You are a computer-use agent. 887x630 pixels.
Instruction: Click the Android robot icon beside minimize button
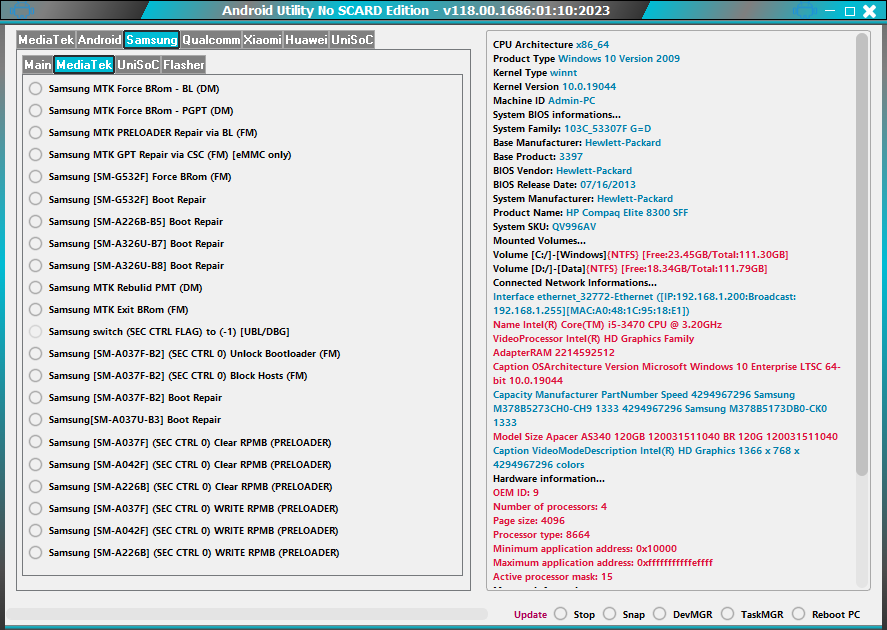point(804,10)
